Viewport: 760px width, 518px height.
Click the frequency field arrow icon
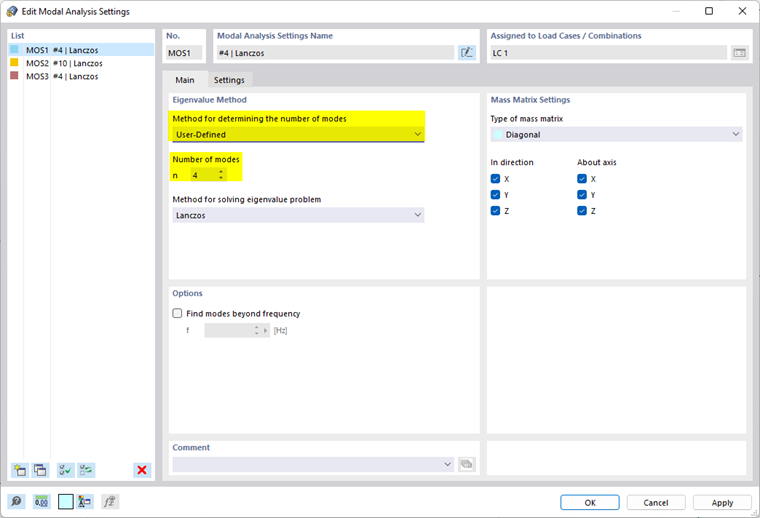pos(266,330)
